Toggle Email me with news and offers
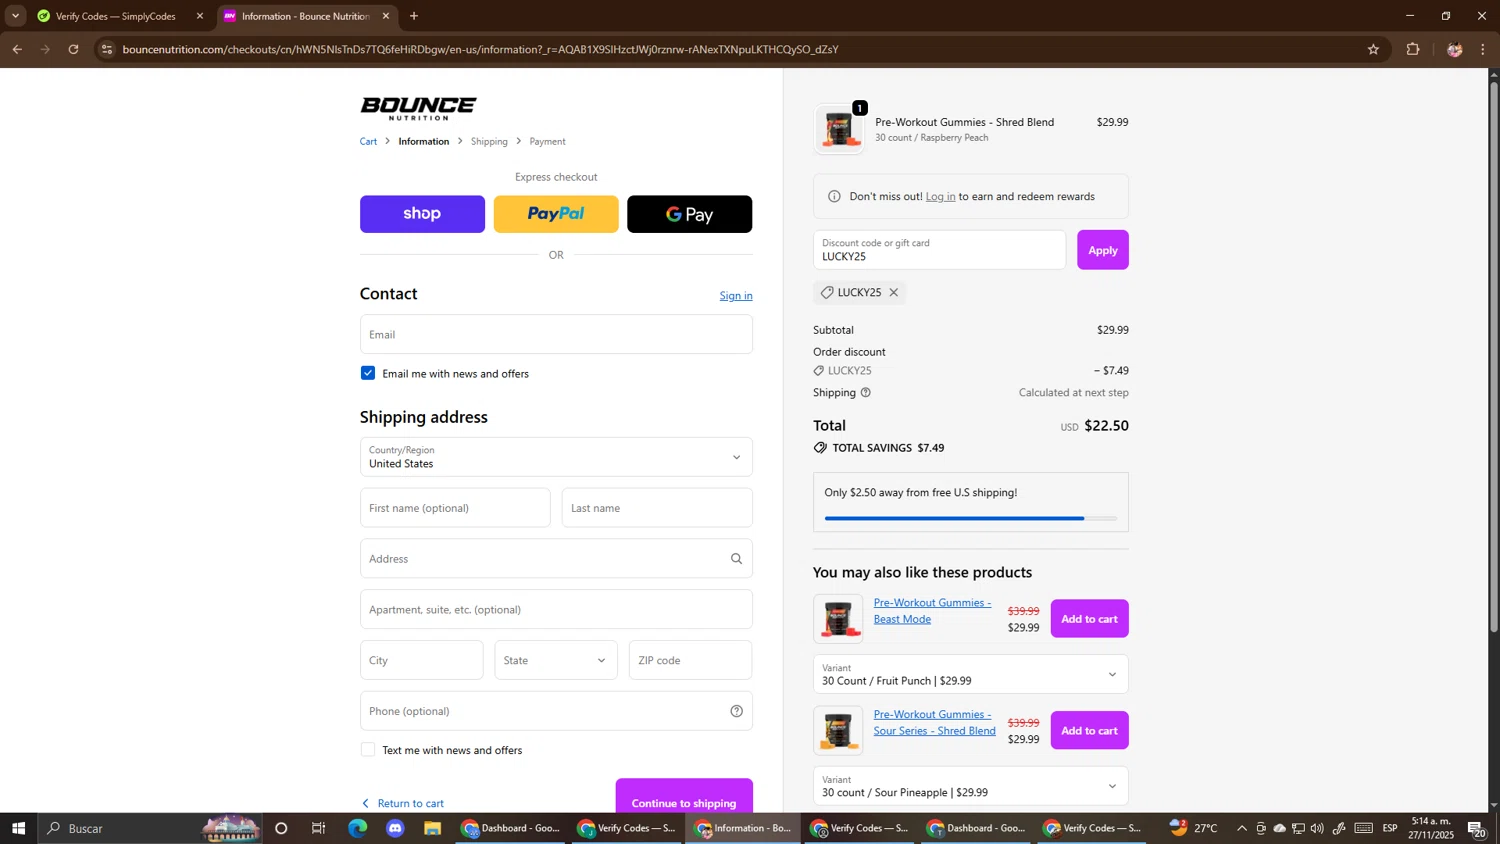Screen dimensions: 1500x844 (368, 373)
